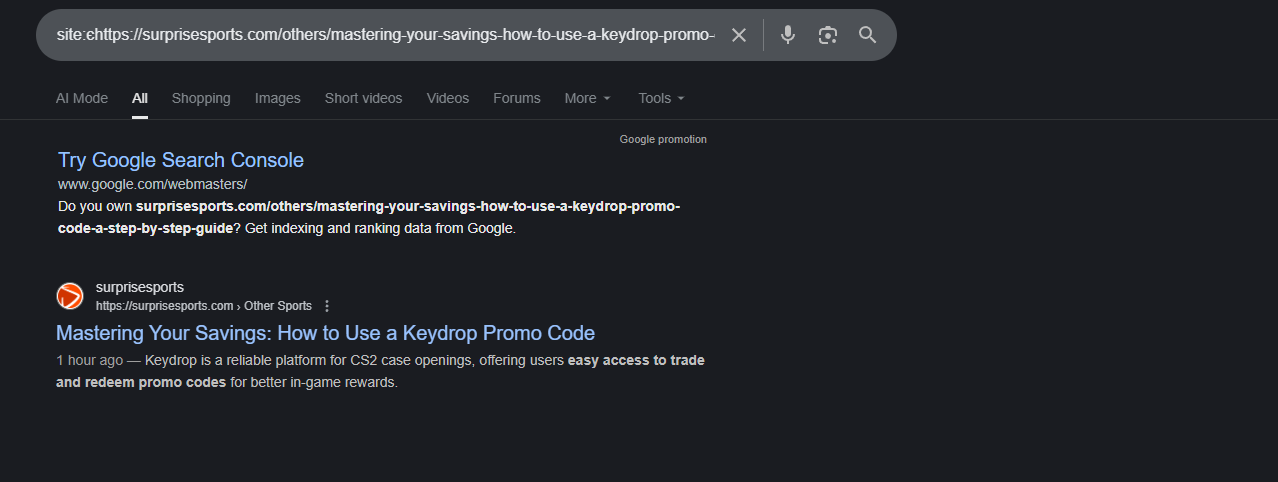
Task: Submit search with magnifying glass icon
Action: pos(867,35)
